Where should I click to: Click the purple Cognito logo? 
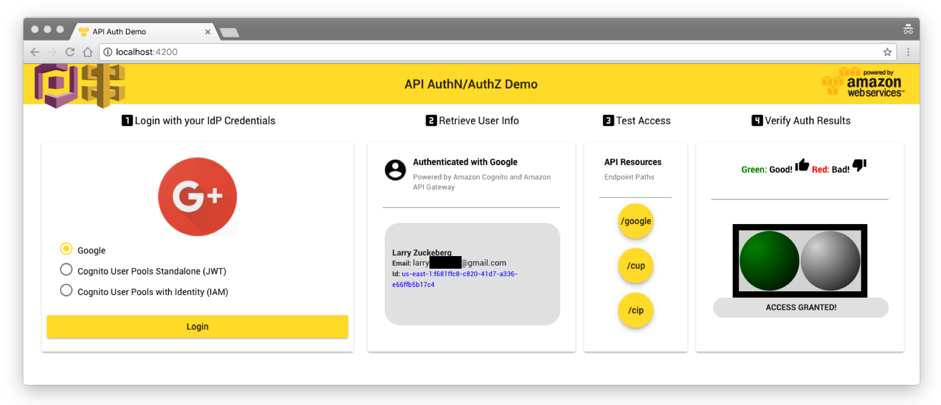55,85
